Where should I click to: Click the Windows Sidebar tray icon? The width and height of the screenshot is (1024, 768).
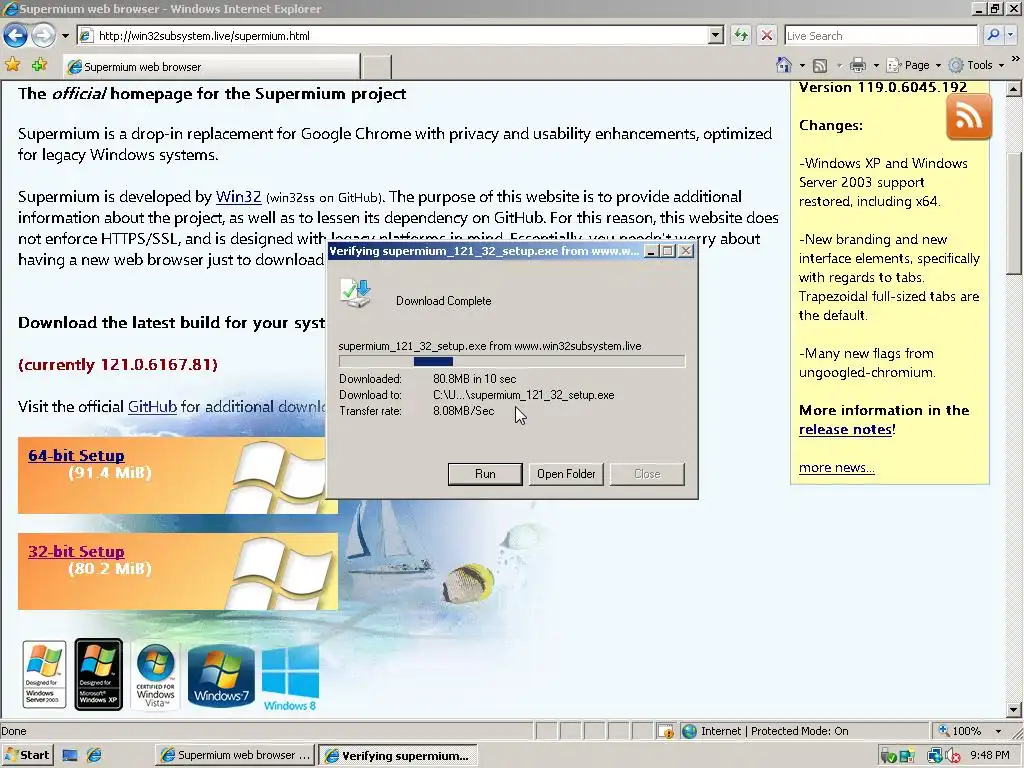coord(906,756)
